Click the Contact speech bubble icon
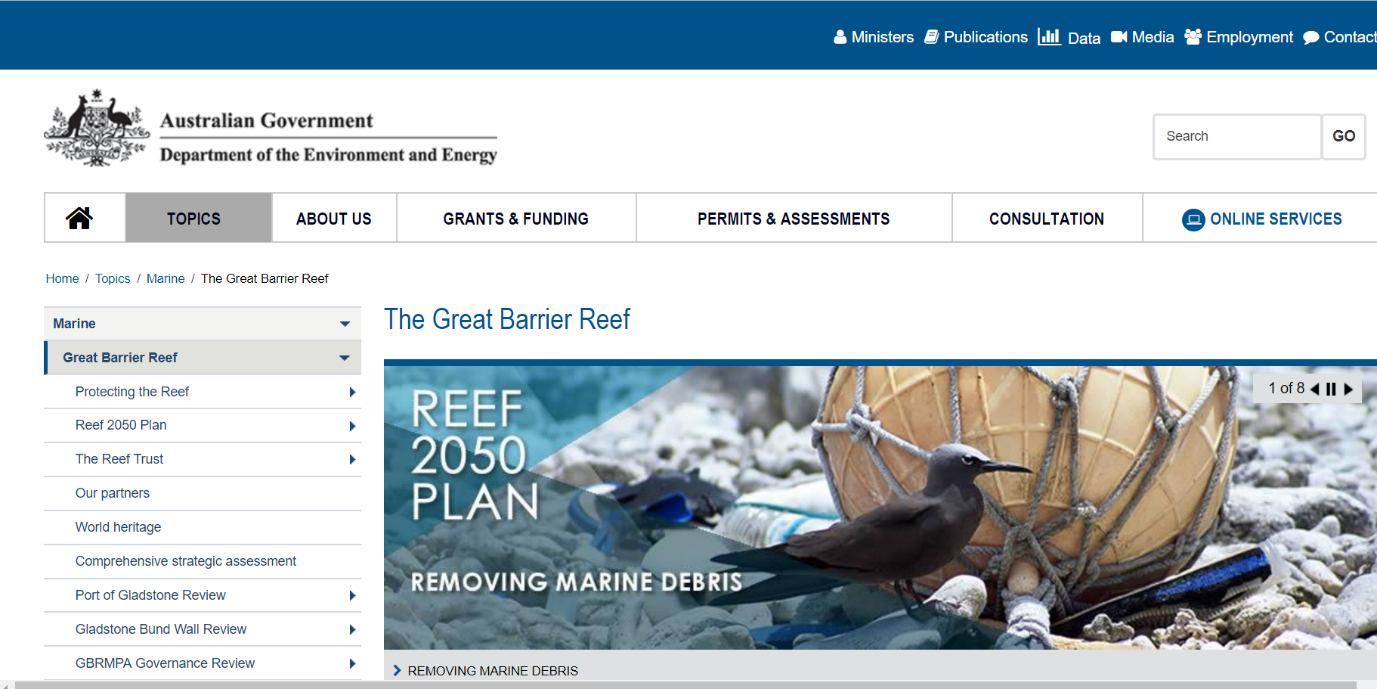1377x689 pixels. pyautogui.click(x=1311, y=38)
